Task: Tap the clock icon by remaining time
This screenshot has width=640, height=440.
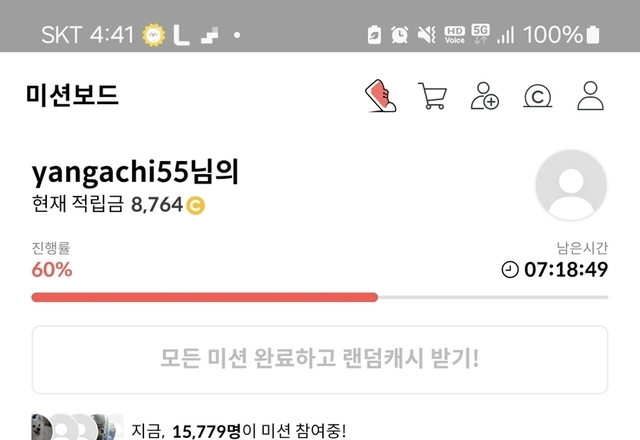Action: click(x=510, y=270)
